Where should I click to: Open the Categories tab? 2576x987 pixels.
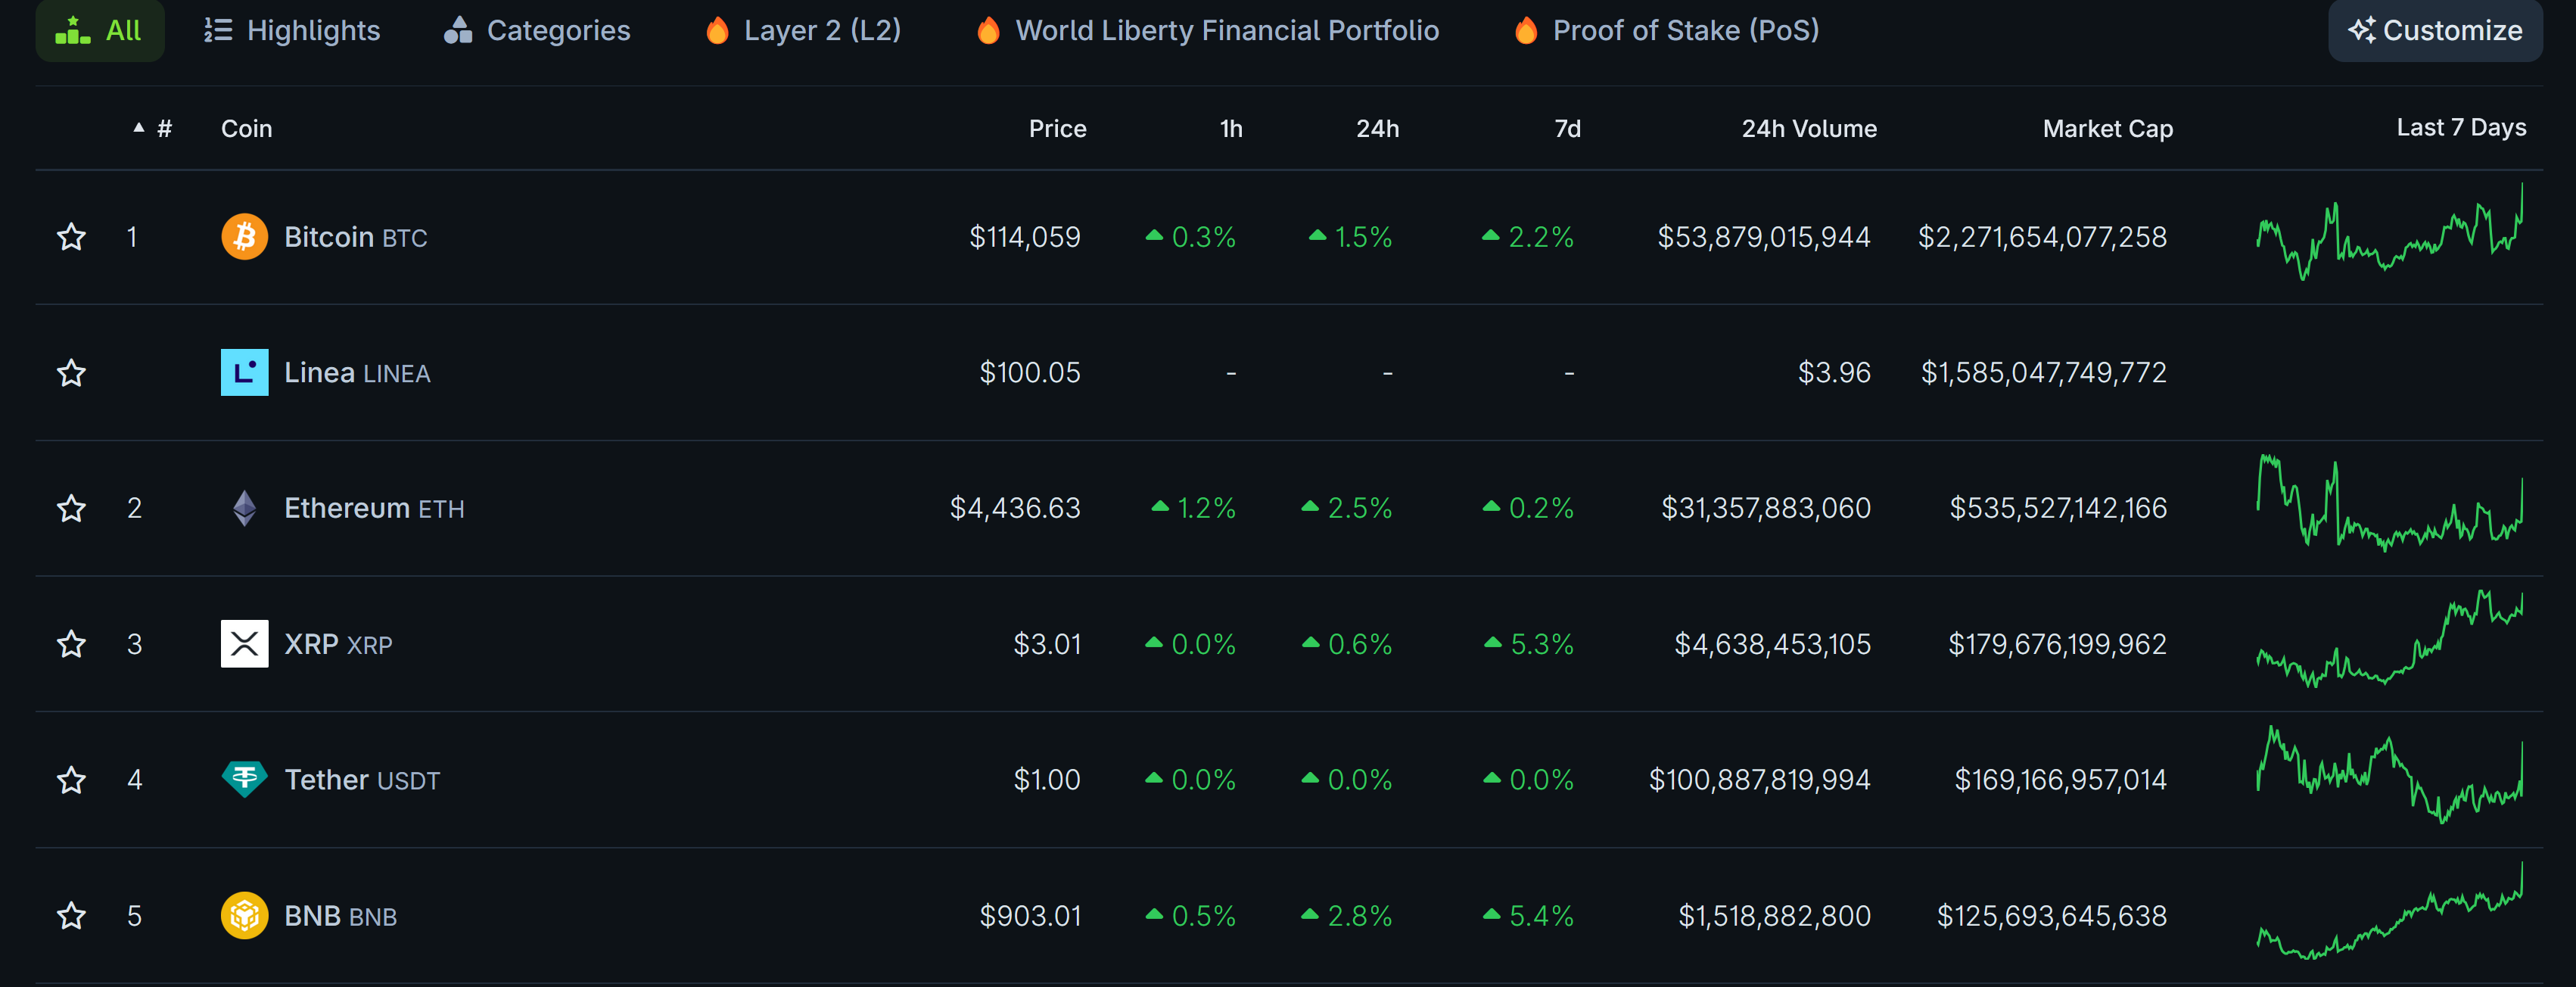click(537, 30)
